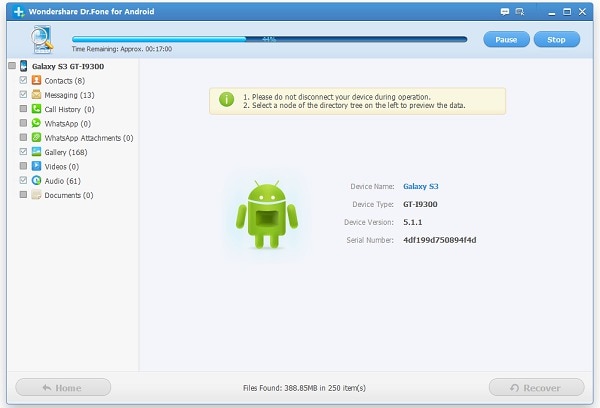This screenshot has width=600, height=408.
Task: Uncheck the Audio checkbox
Action: point(23,180)
